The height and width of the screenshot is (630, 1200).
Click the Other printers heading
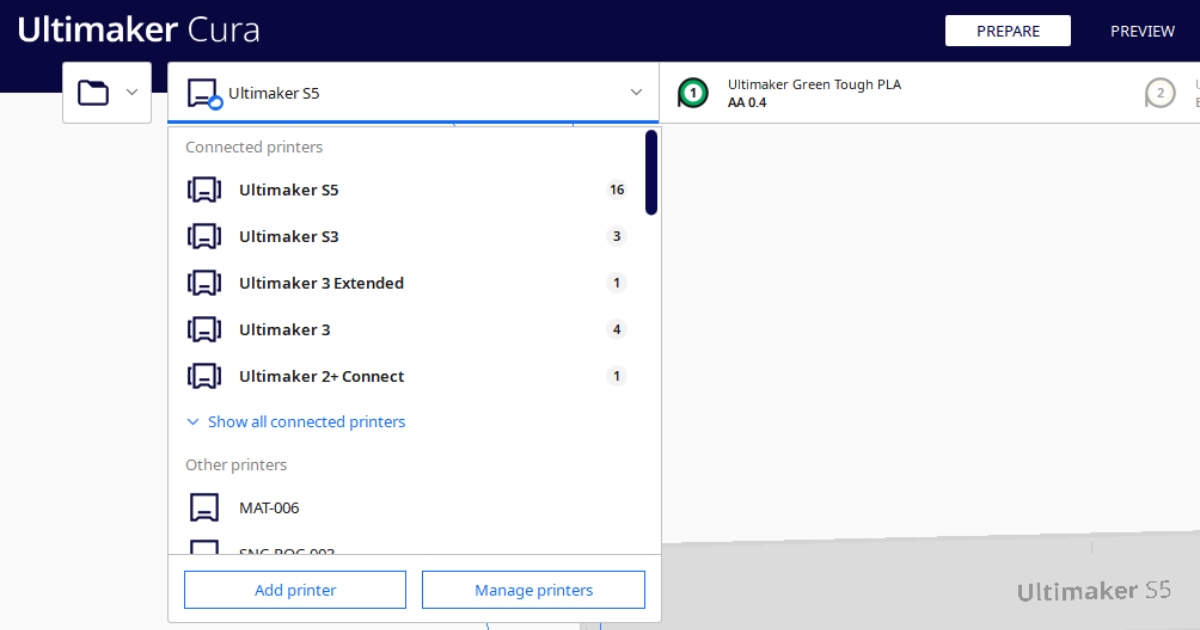point(236,465)
